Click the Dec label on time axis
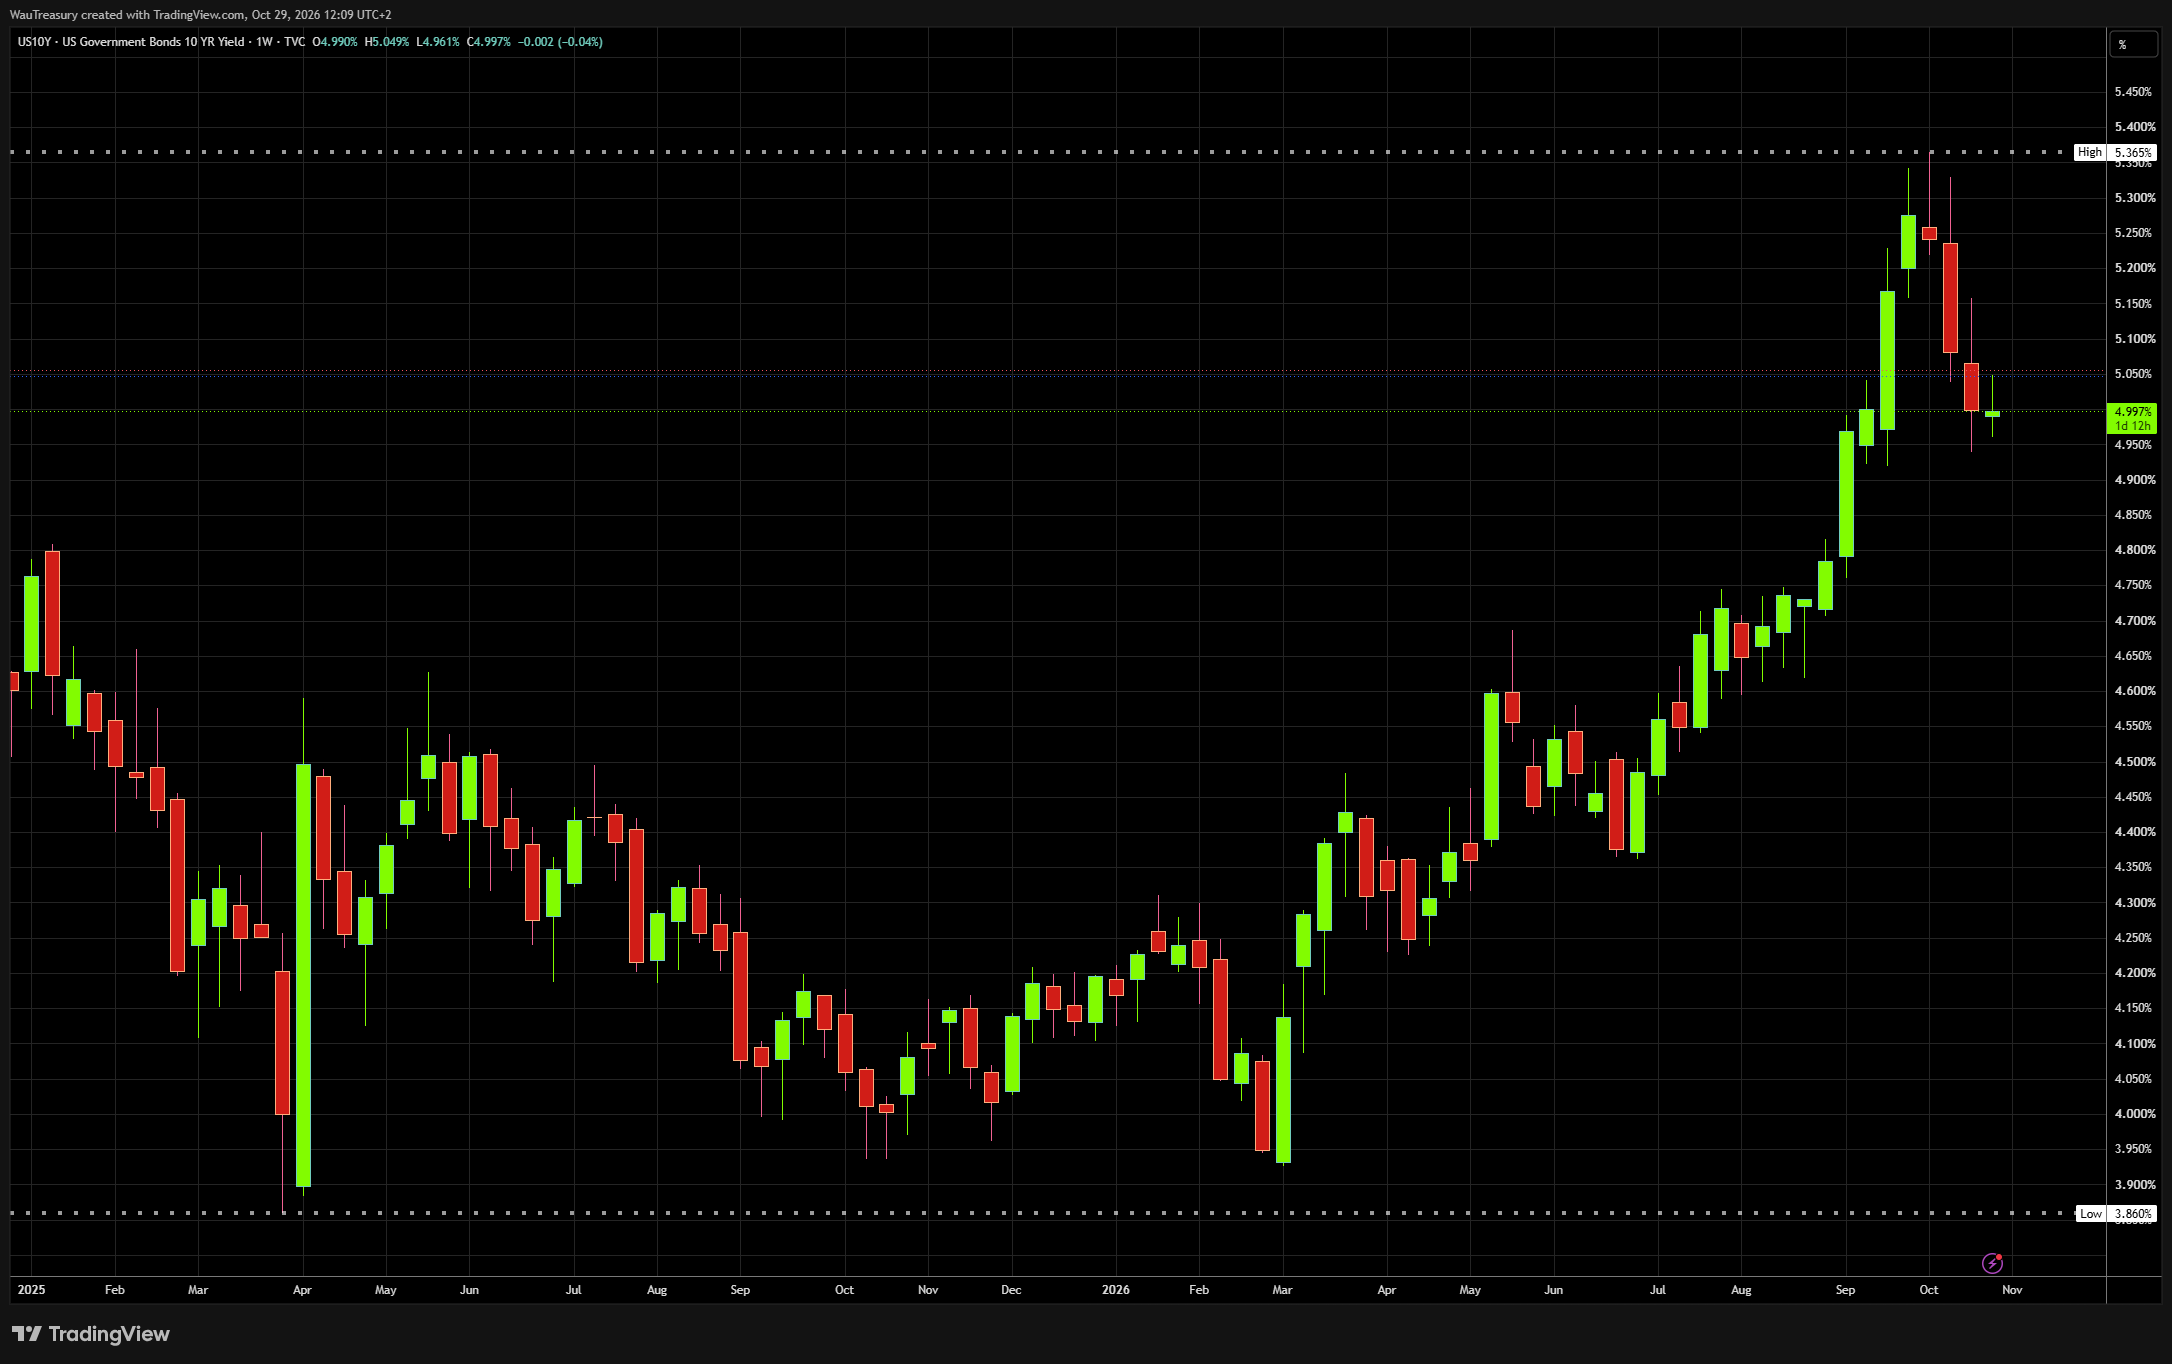This screenshot has height=1364, width=2172. coord(1011,1290)
